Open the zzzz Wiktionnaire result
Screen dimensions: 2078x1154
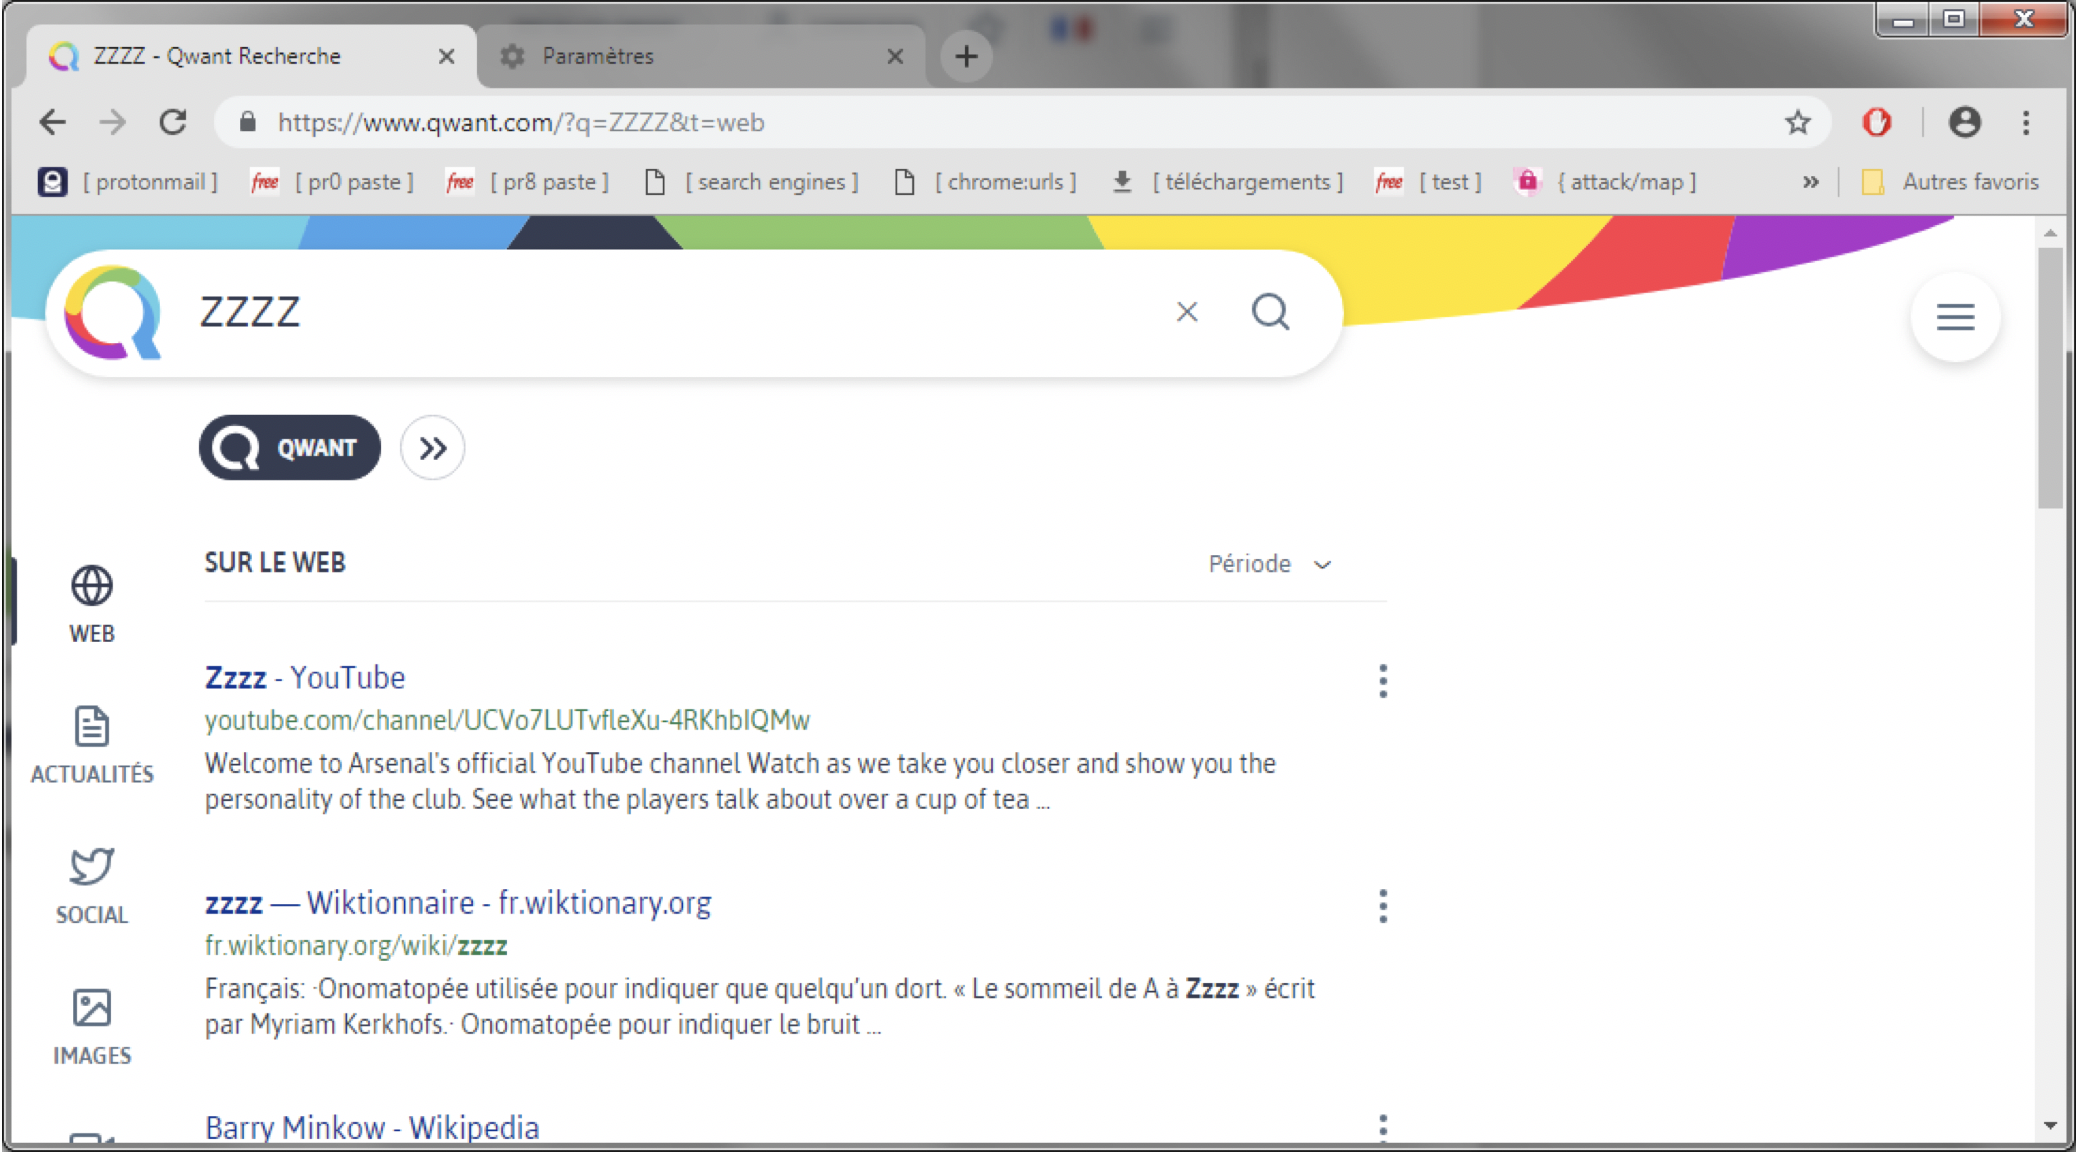tap(458, 902)
